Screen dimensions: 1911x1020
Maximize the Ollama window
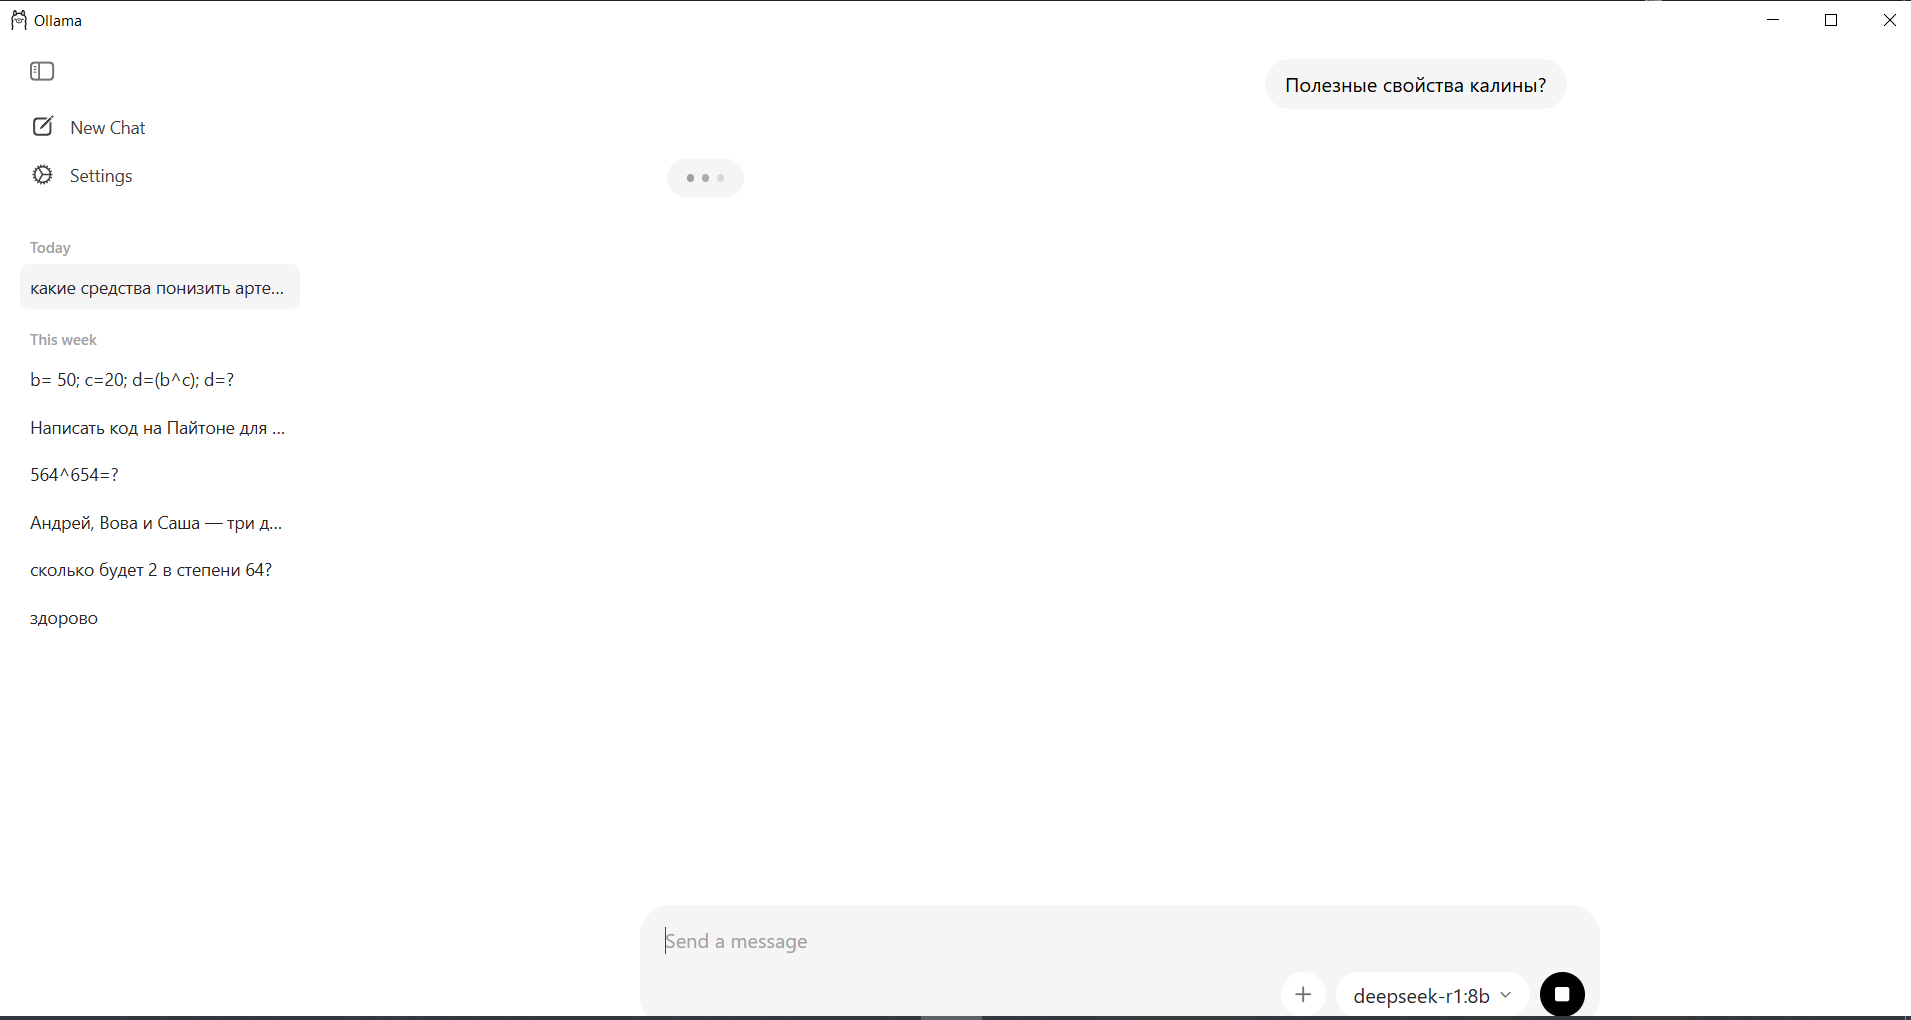[1831, 20]
